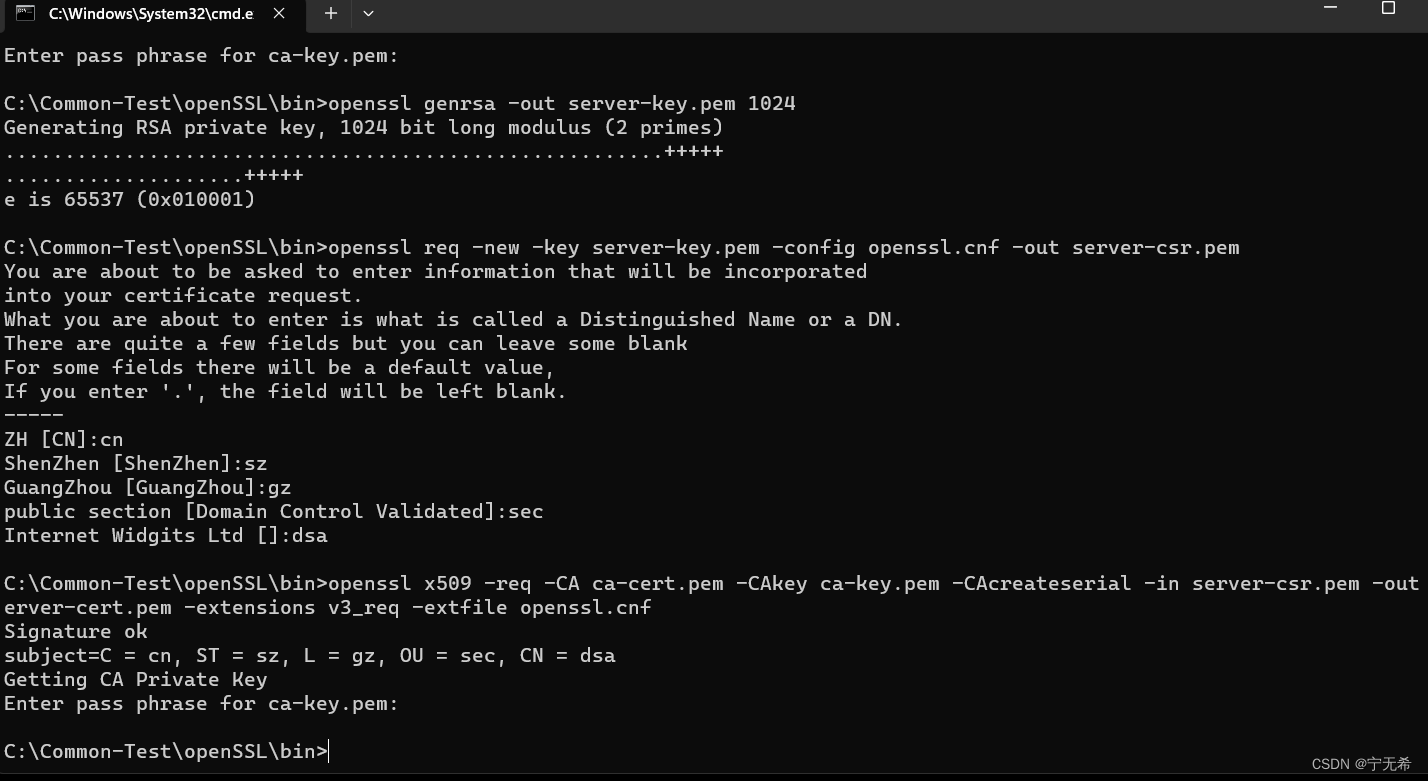Click the 'Signature ok' output line

click(x=76, y=632)
